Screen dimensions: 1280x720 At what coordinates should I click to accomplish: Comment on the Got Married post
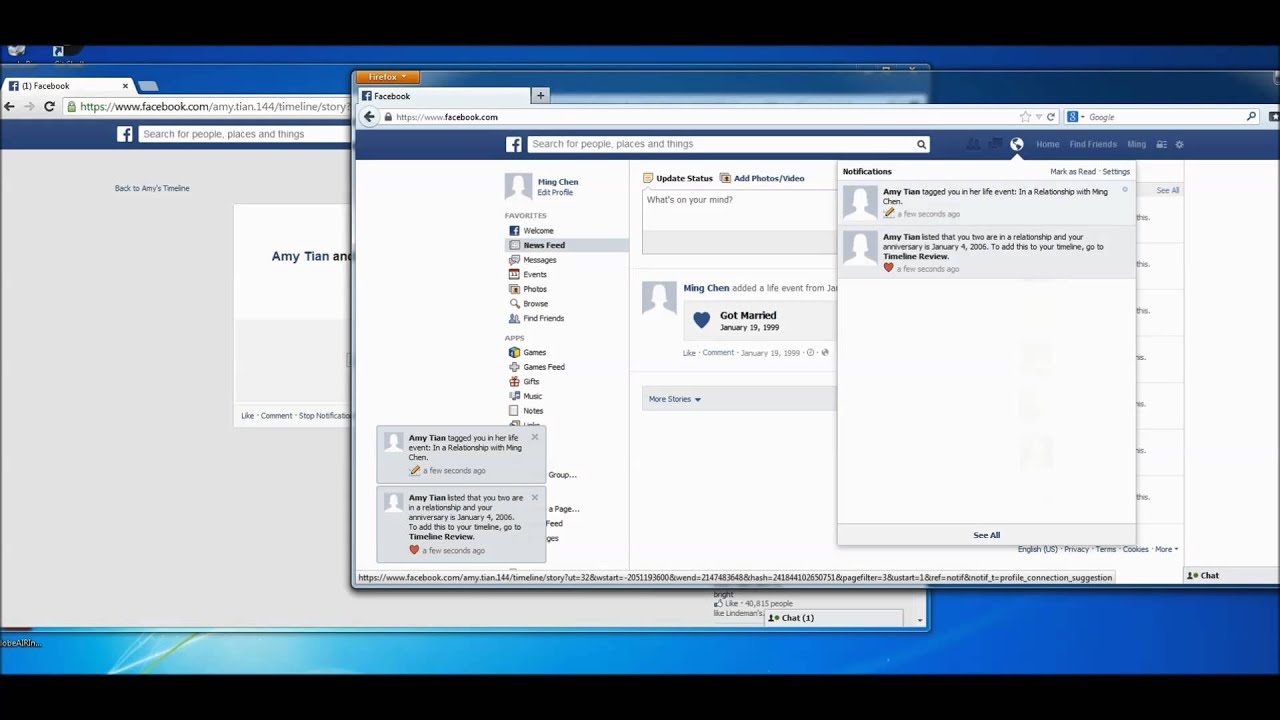click(718, 353)
